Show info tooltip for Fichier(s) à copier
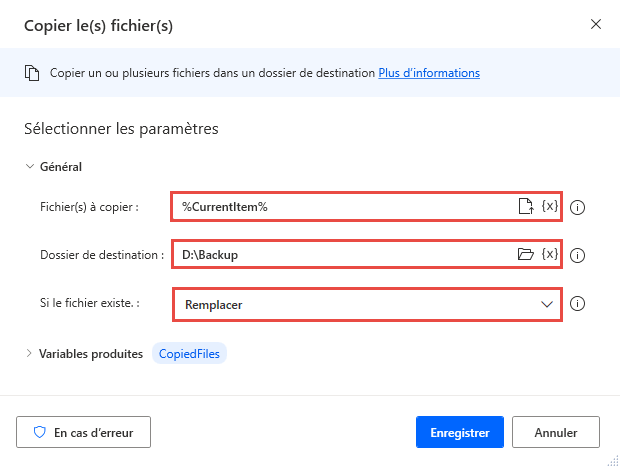The height and width of the screenshot is (468, 620). [x=577, y=208]
